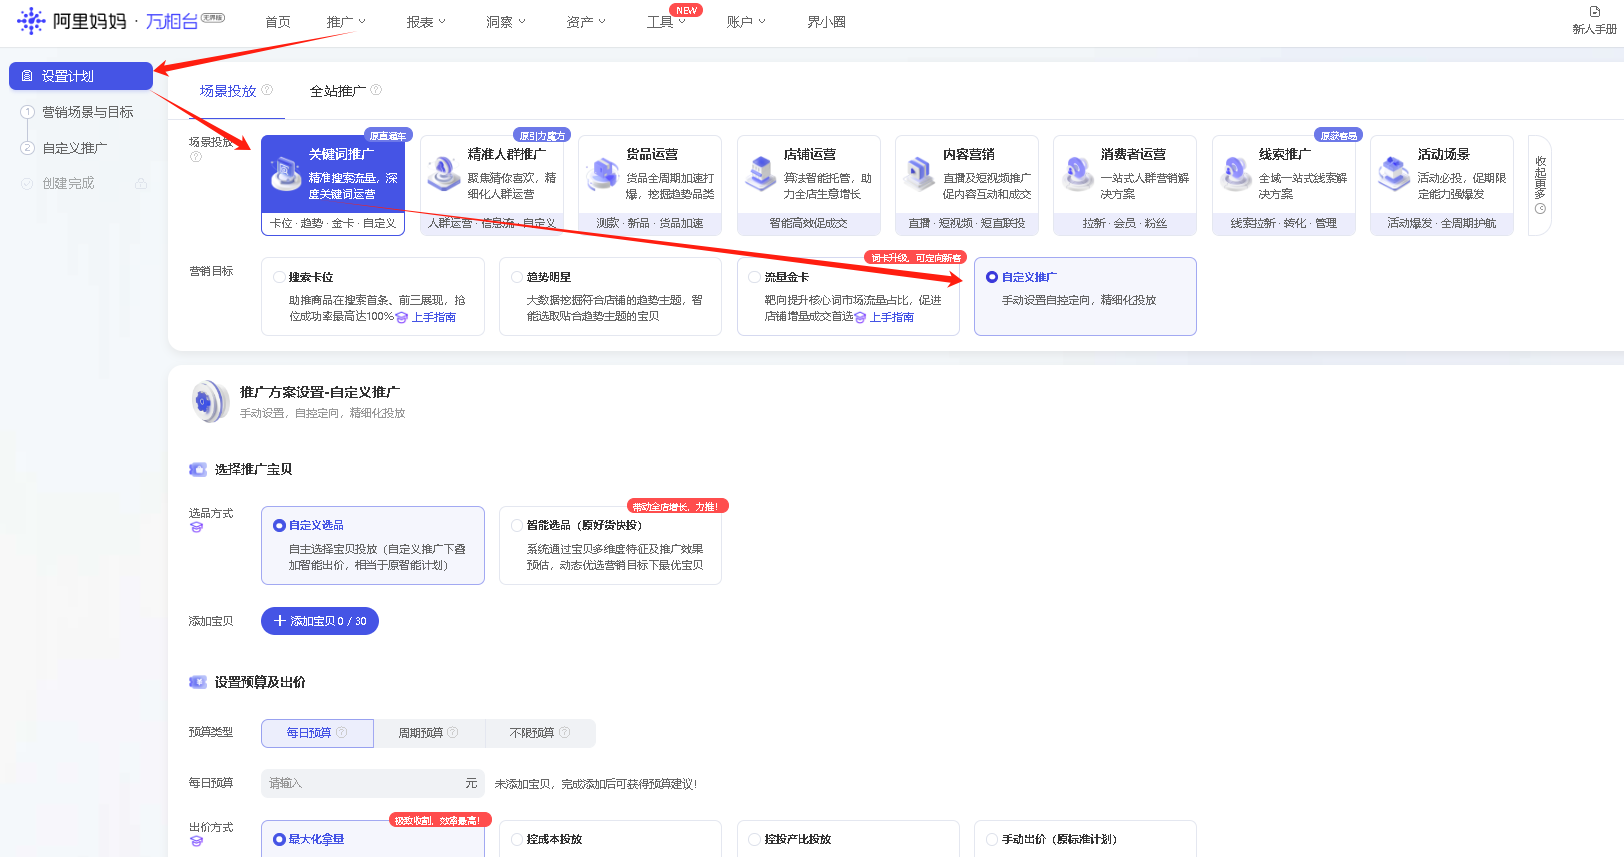Click the 万相台 brand name
The width and height of the screenshot is (1624, 857).
172,21
